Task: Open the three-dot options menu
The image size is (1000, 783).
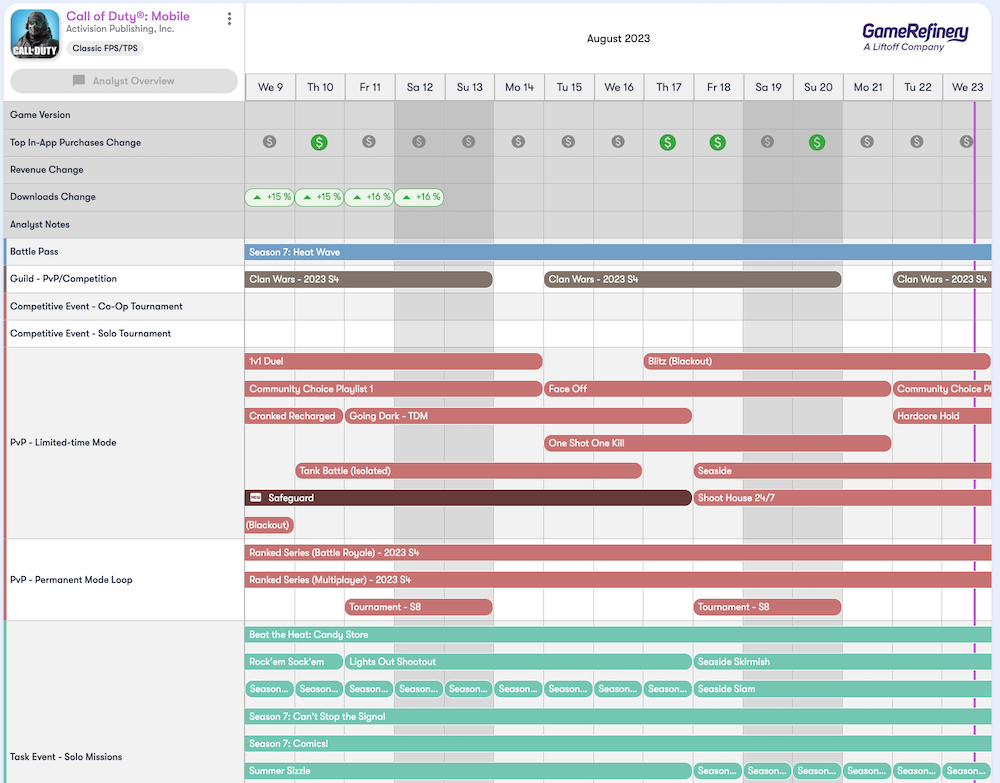Action: (x=229, y=18)
